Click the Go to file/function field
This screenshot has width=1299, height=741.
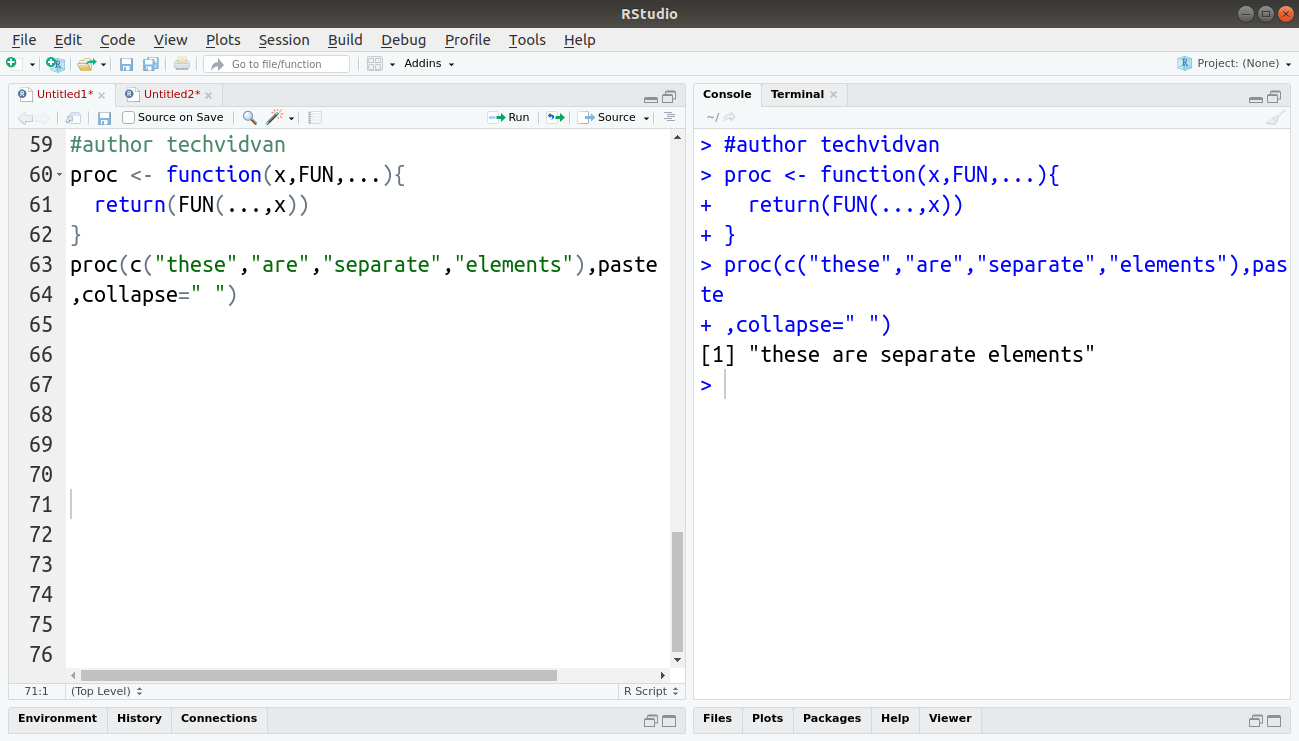pos(277,62)
